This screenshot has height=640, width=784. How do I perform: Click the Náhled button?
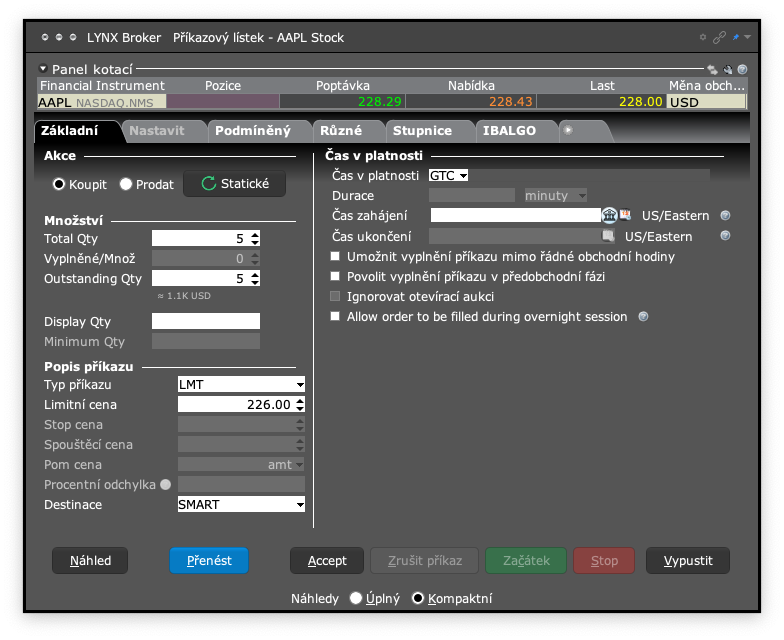click(90, 560)
